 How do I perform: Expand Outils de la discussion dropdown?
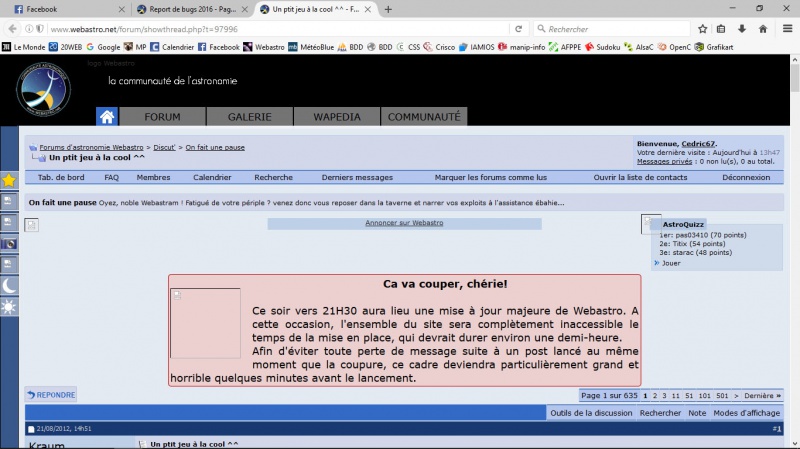(591, 413)
